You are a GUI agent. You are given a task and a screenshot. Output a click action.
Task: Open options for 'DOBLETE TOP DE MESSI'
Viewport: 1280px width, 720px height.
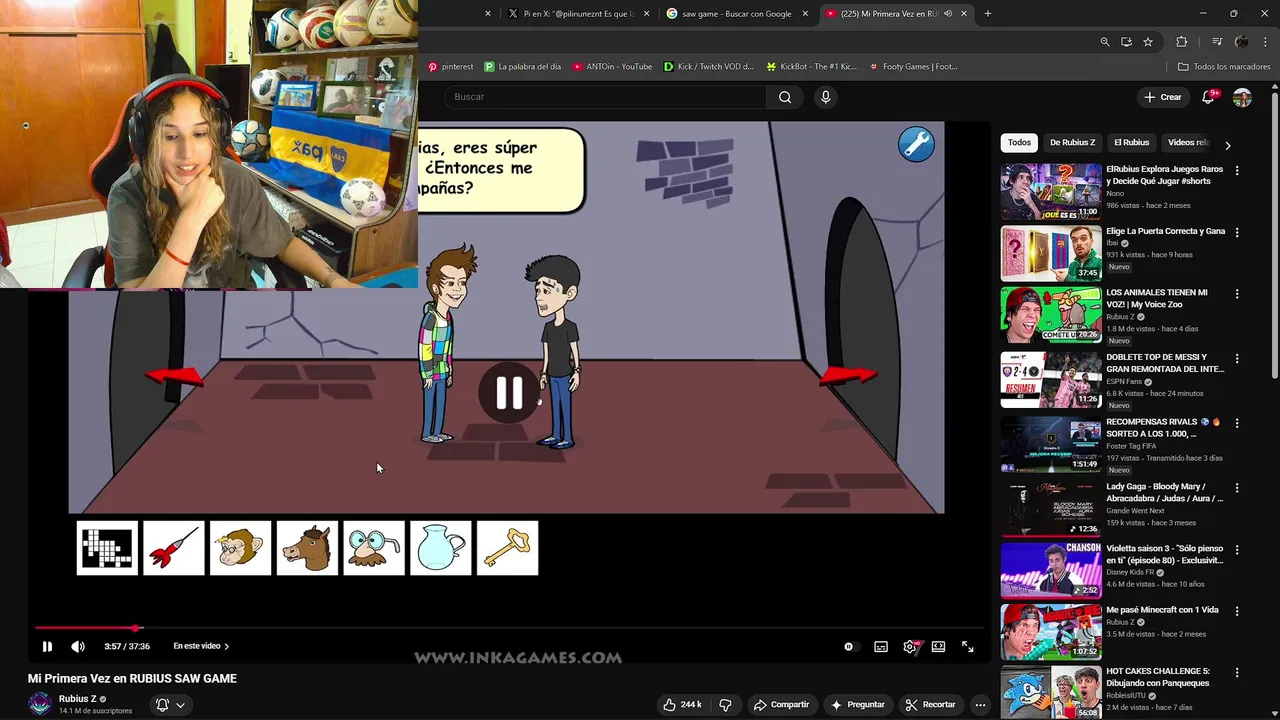(x=1237, y=358)
